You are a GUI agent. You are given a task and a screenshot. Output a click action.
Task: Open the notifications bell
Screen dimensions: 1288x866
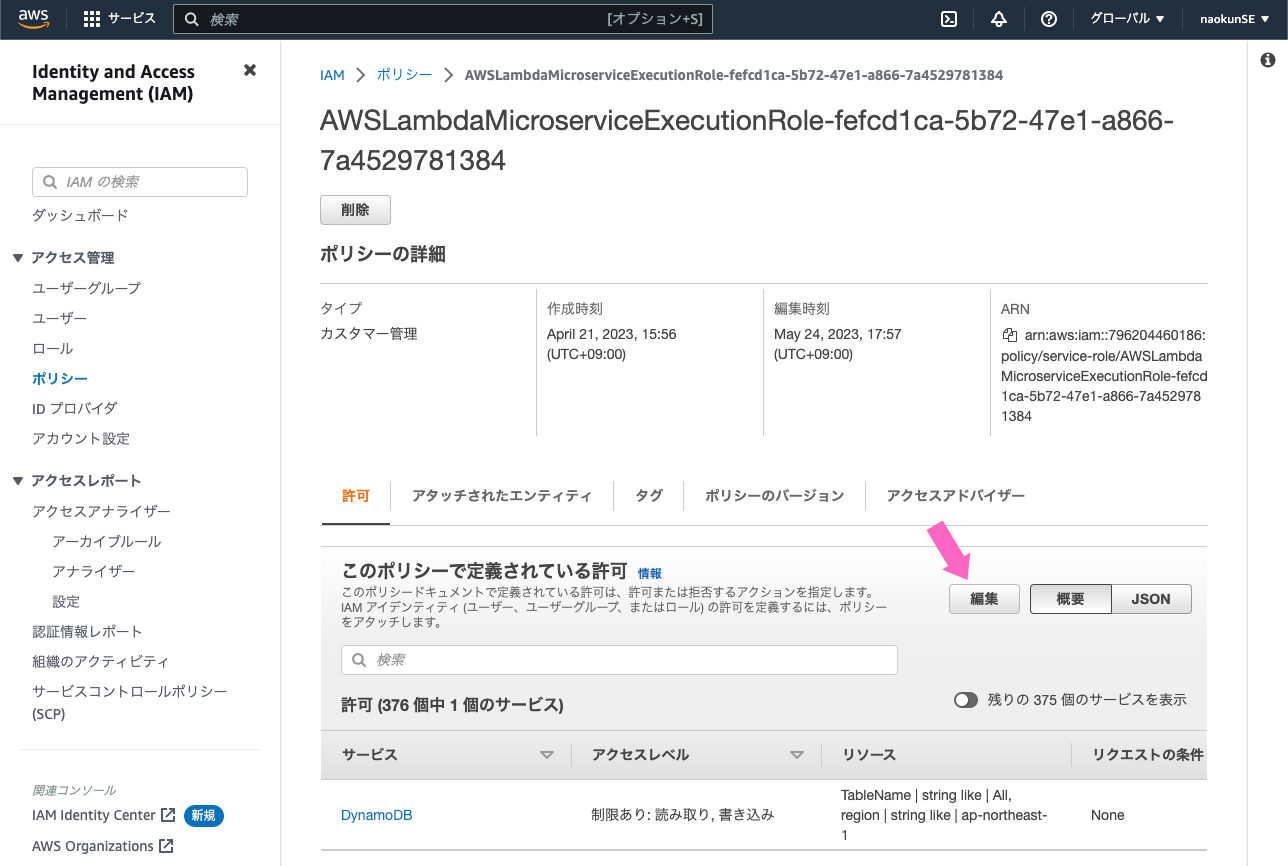[999, 19]
